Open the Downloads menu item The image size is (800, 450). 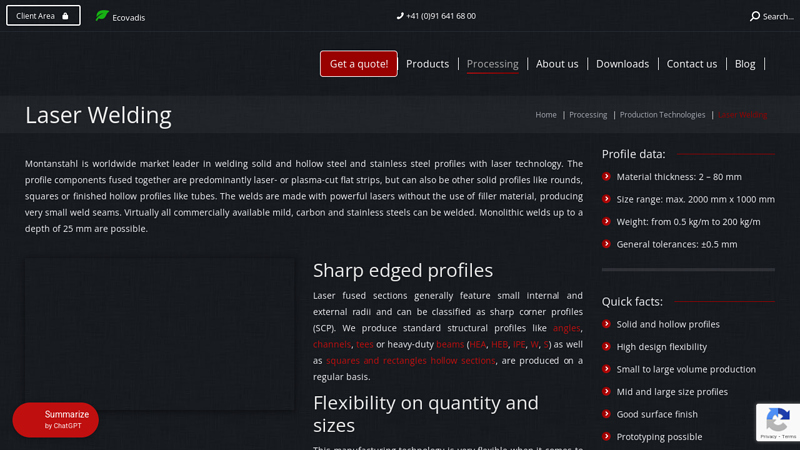click(622, 64)
